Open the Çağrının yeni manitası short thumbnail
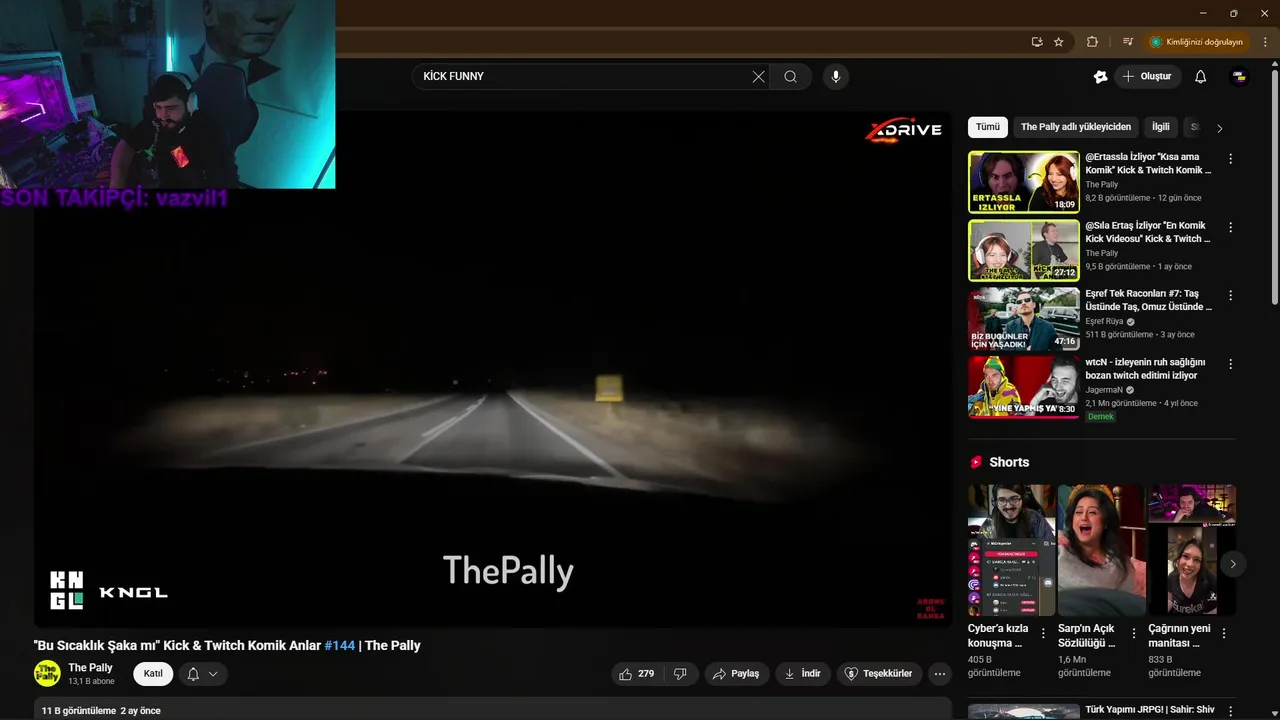The height and width of the screenshot is (720, 1280). (x=1191, y=550)
